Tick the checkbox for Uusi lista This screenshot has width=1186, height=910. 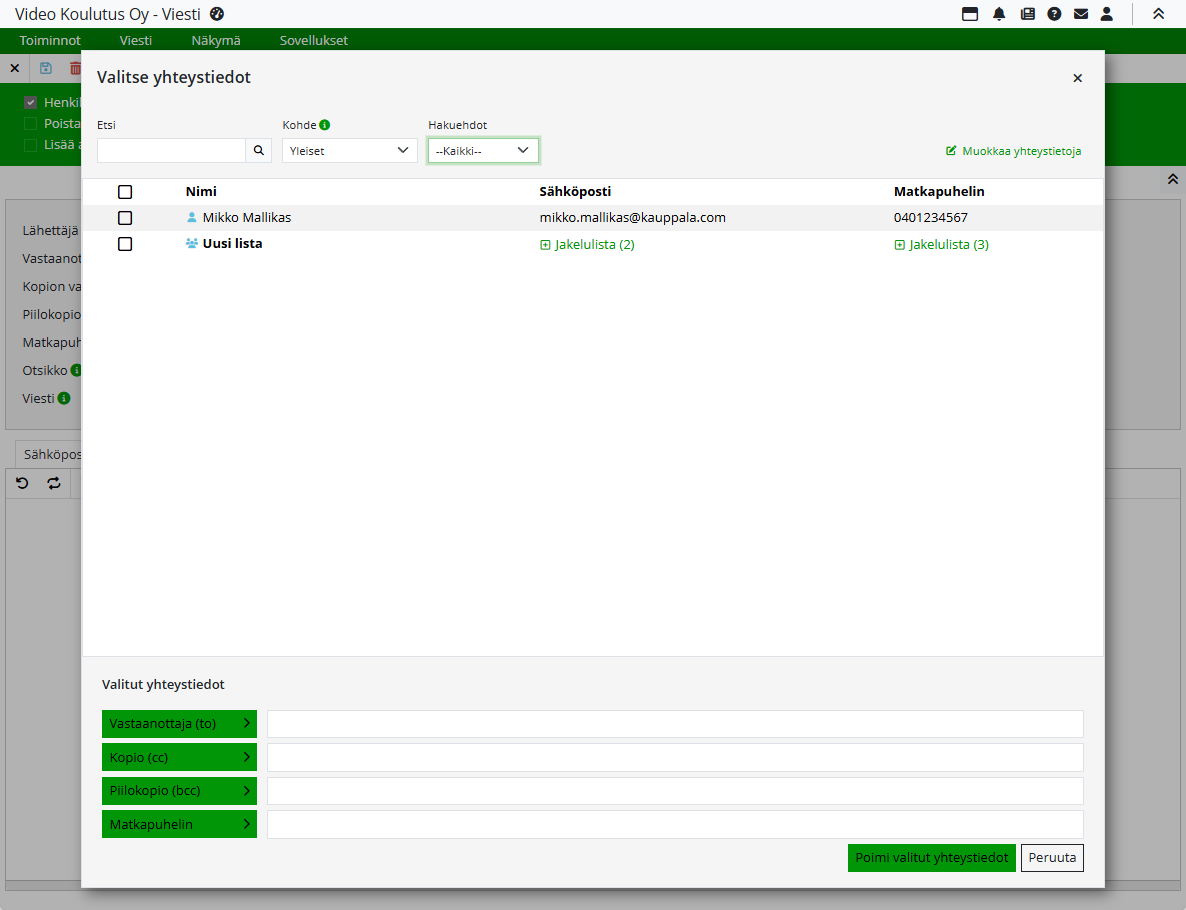(x=125, y=244)
